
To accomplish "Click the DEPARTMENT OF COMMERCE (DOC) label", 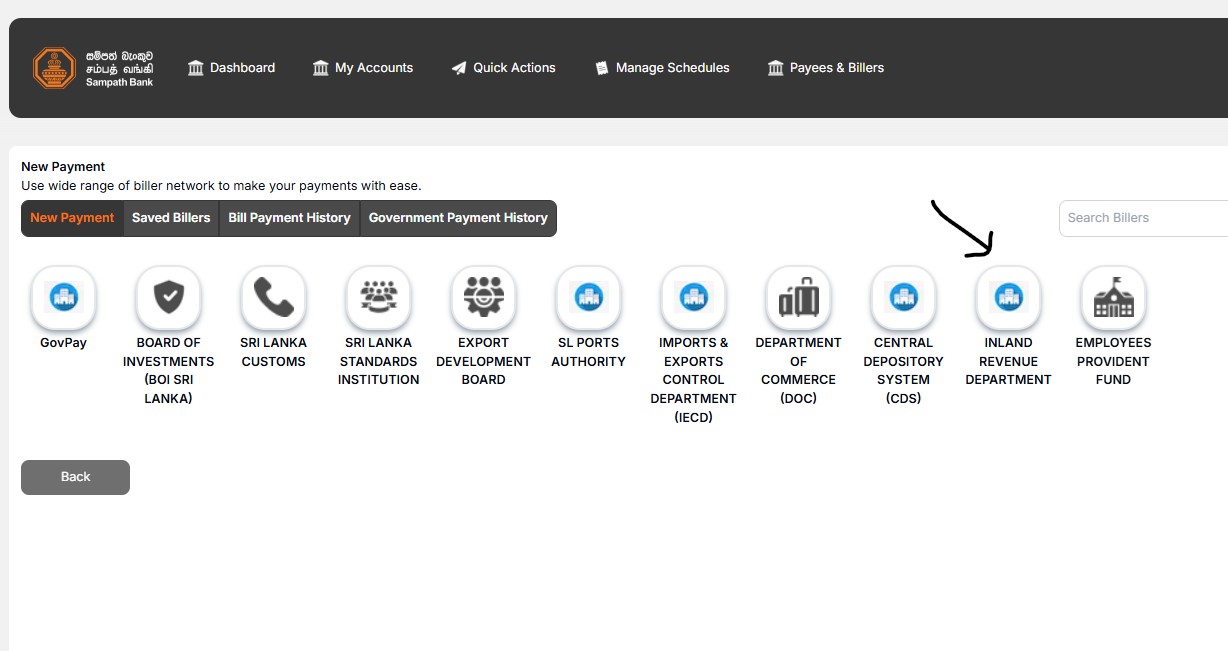I will [799, 371].
